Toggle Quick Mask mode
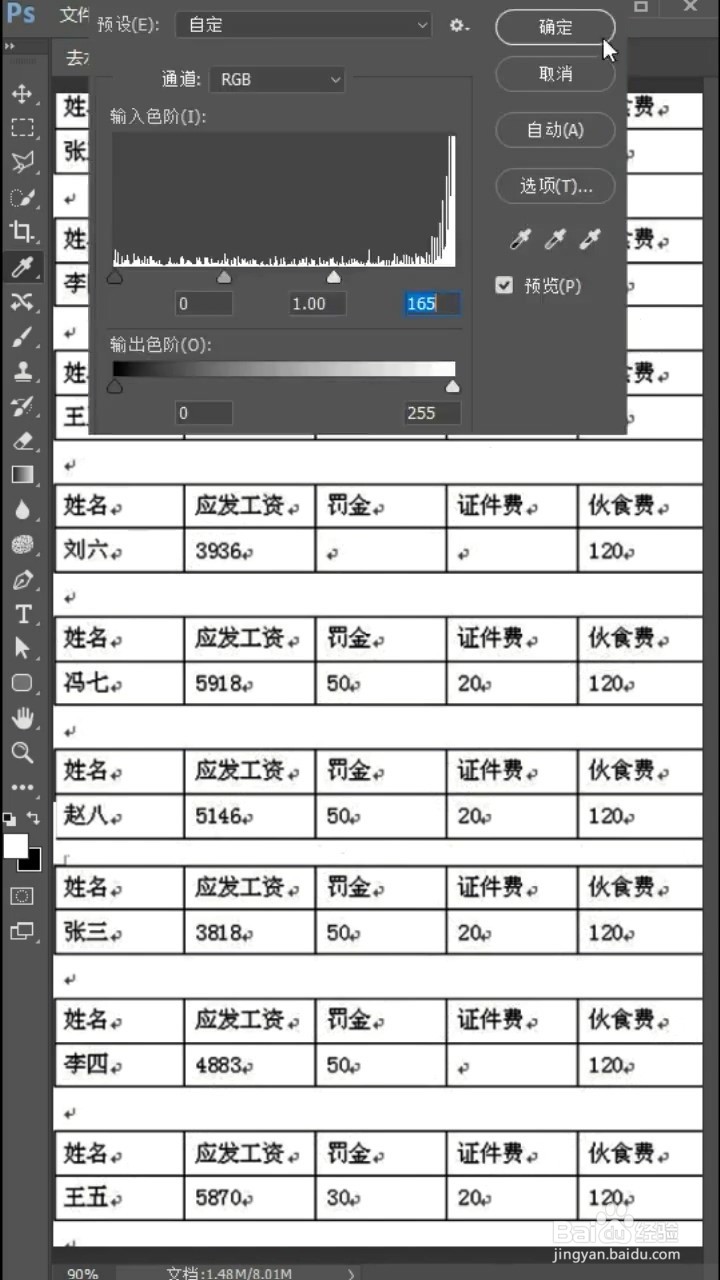 pyautogui.click(x=22, y=896)
